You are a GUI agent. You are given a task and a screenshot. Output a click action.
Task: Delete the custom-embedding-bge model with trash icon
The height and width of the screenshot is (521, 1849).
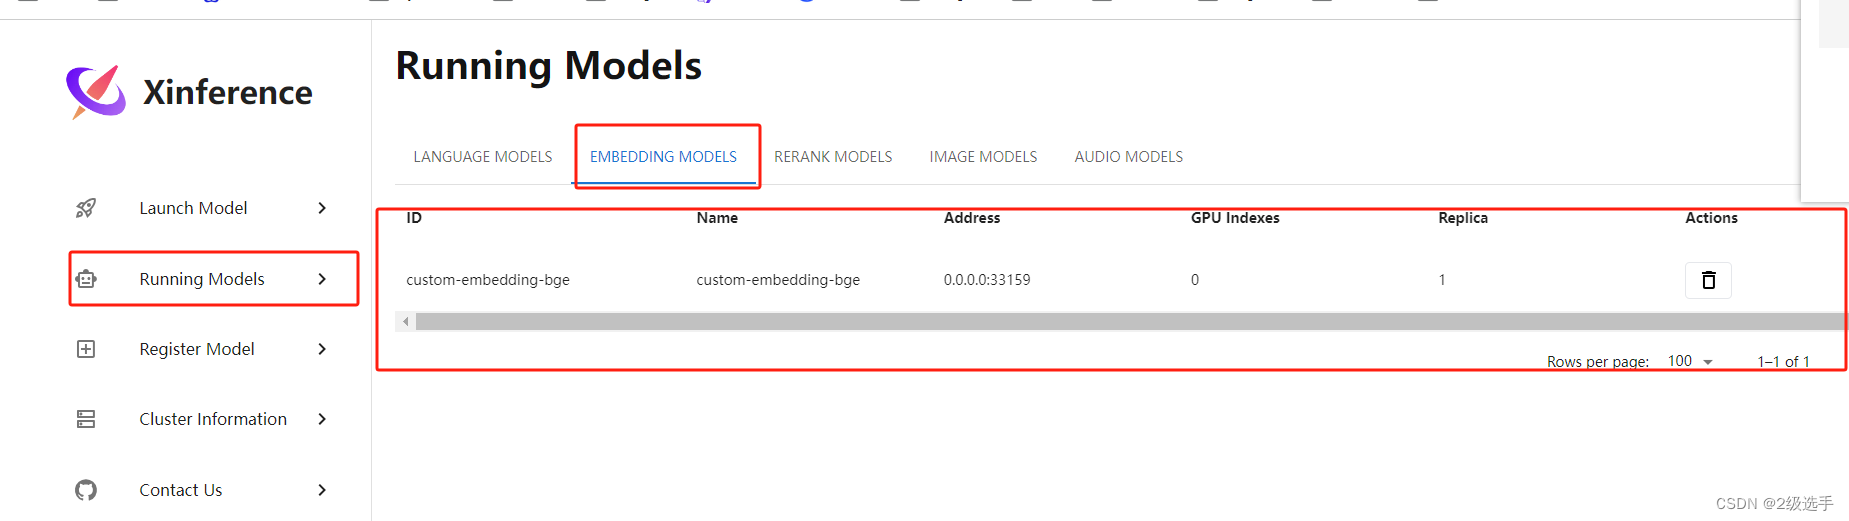(x=1708, y=280)
